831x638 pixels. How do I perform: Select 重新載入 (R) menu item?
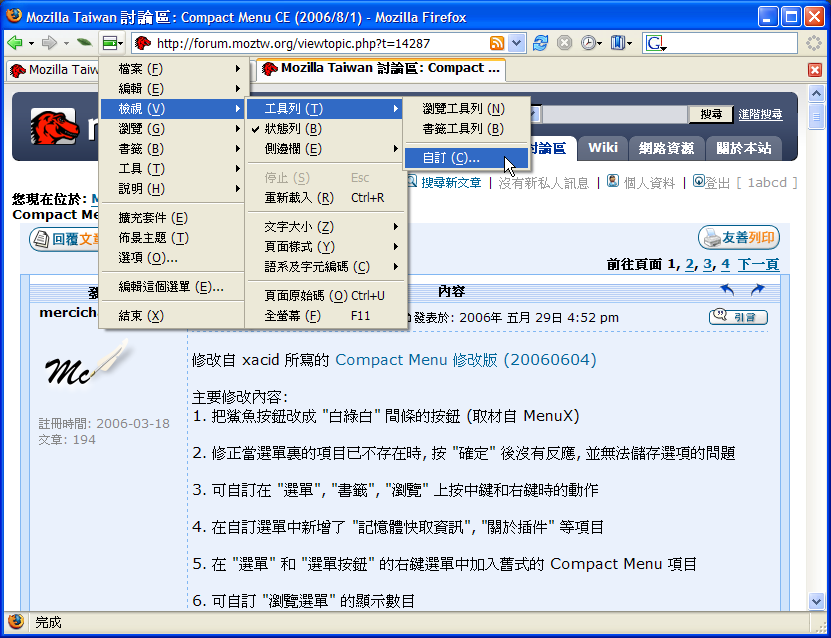click(325, 198)
